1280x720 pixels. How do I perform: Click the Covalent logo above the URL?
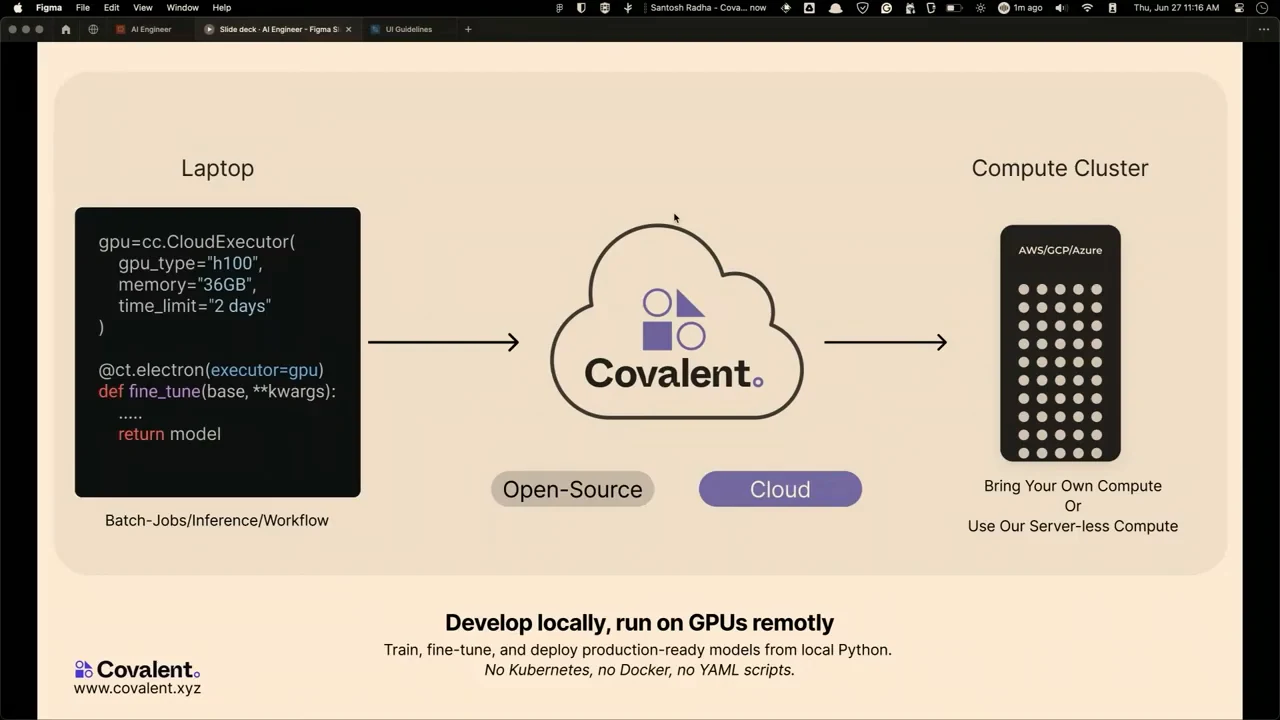point(137,669)
